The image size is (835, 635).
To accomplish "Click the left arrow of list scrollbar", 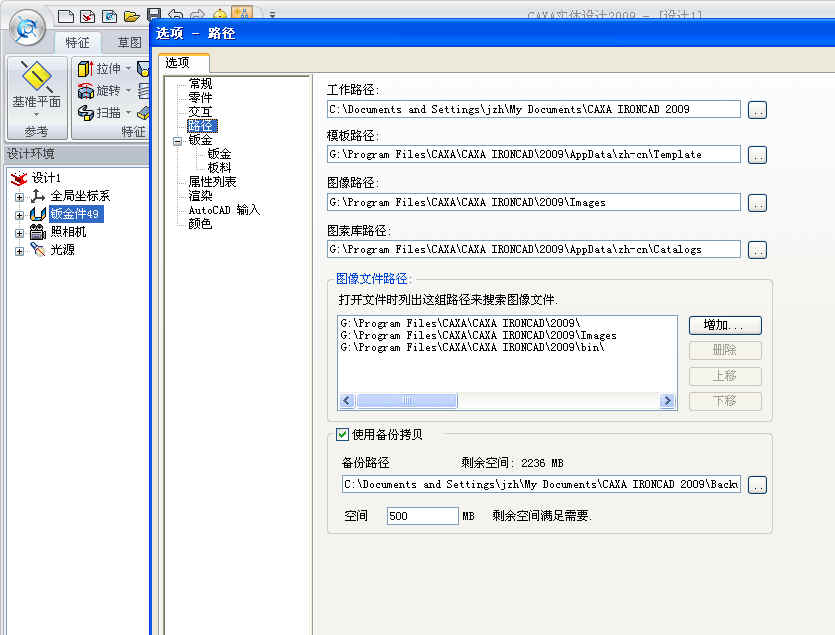I will pos(347,401).
